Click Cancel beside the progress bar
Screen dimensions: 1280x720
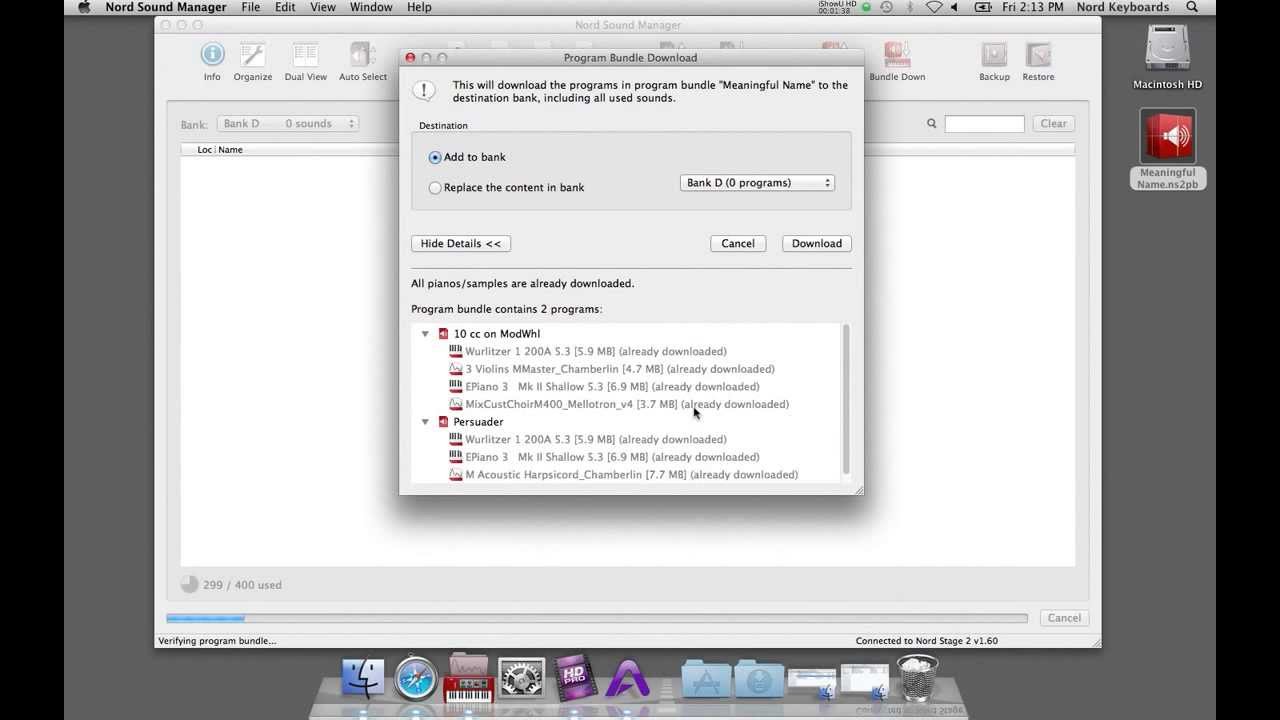(1064, 618)
